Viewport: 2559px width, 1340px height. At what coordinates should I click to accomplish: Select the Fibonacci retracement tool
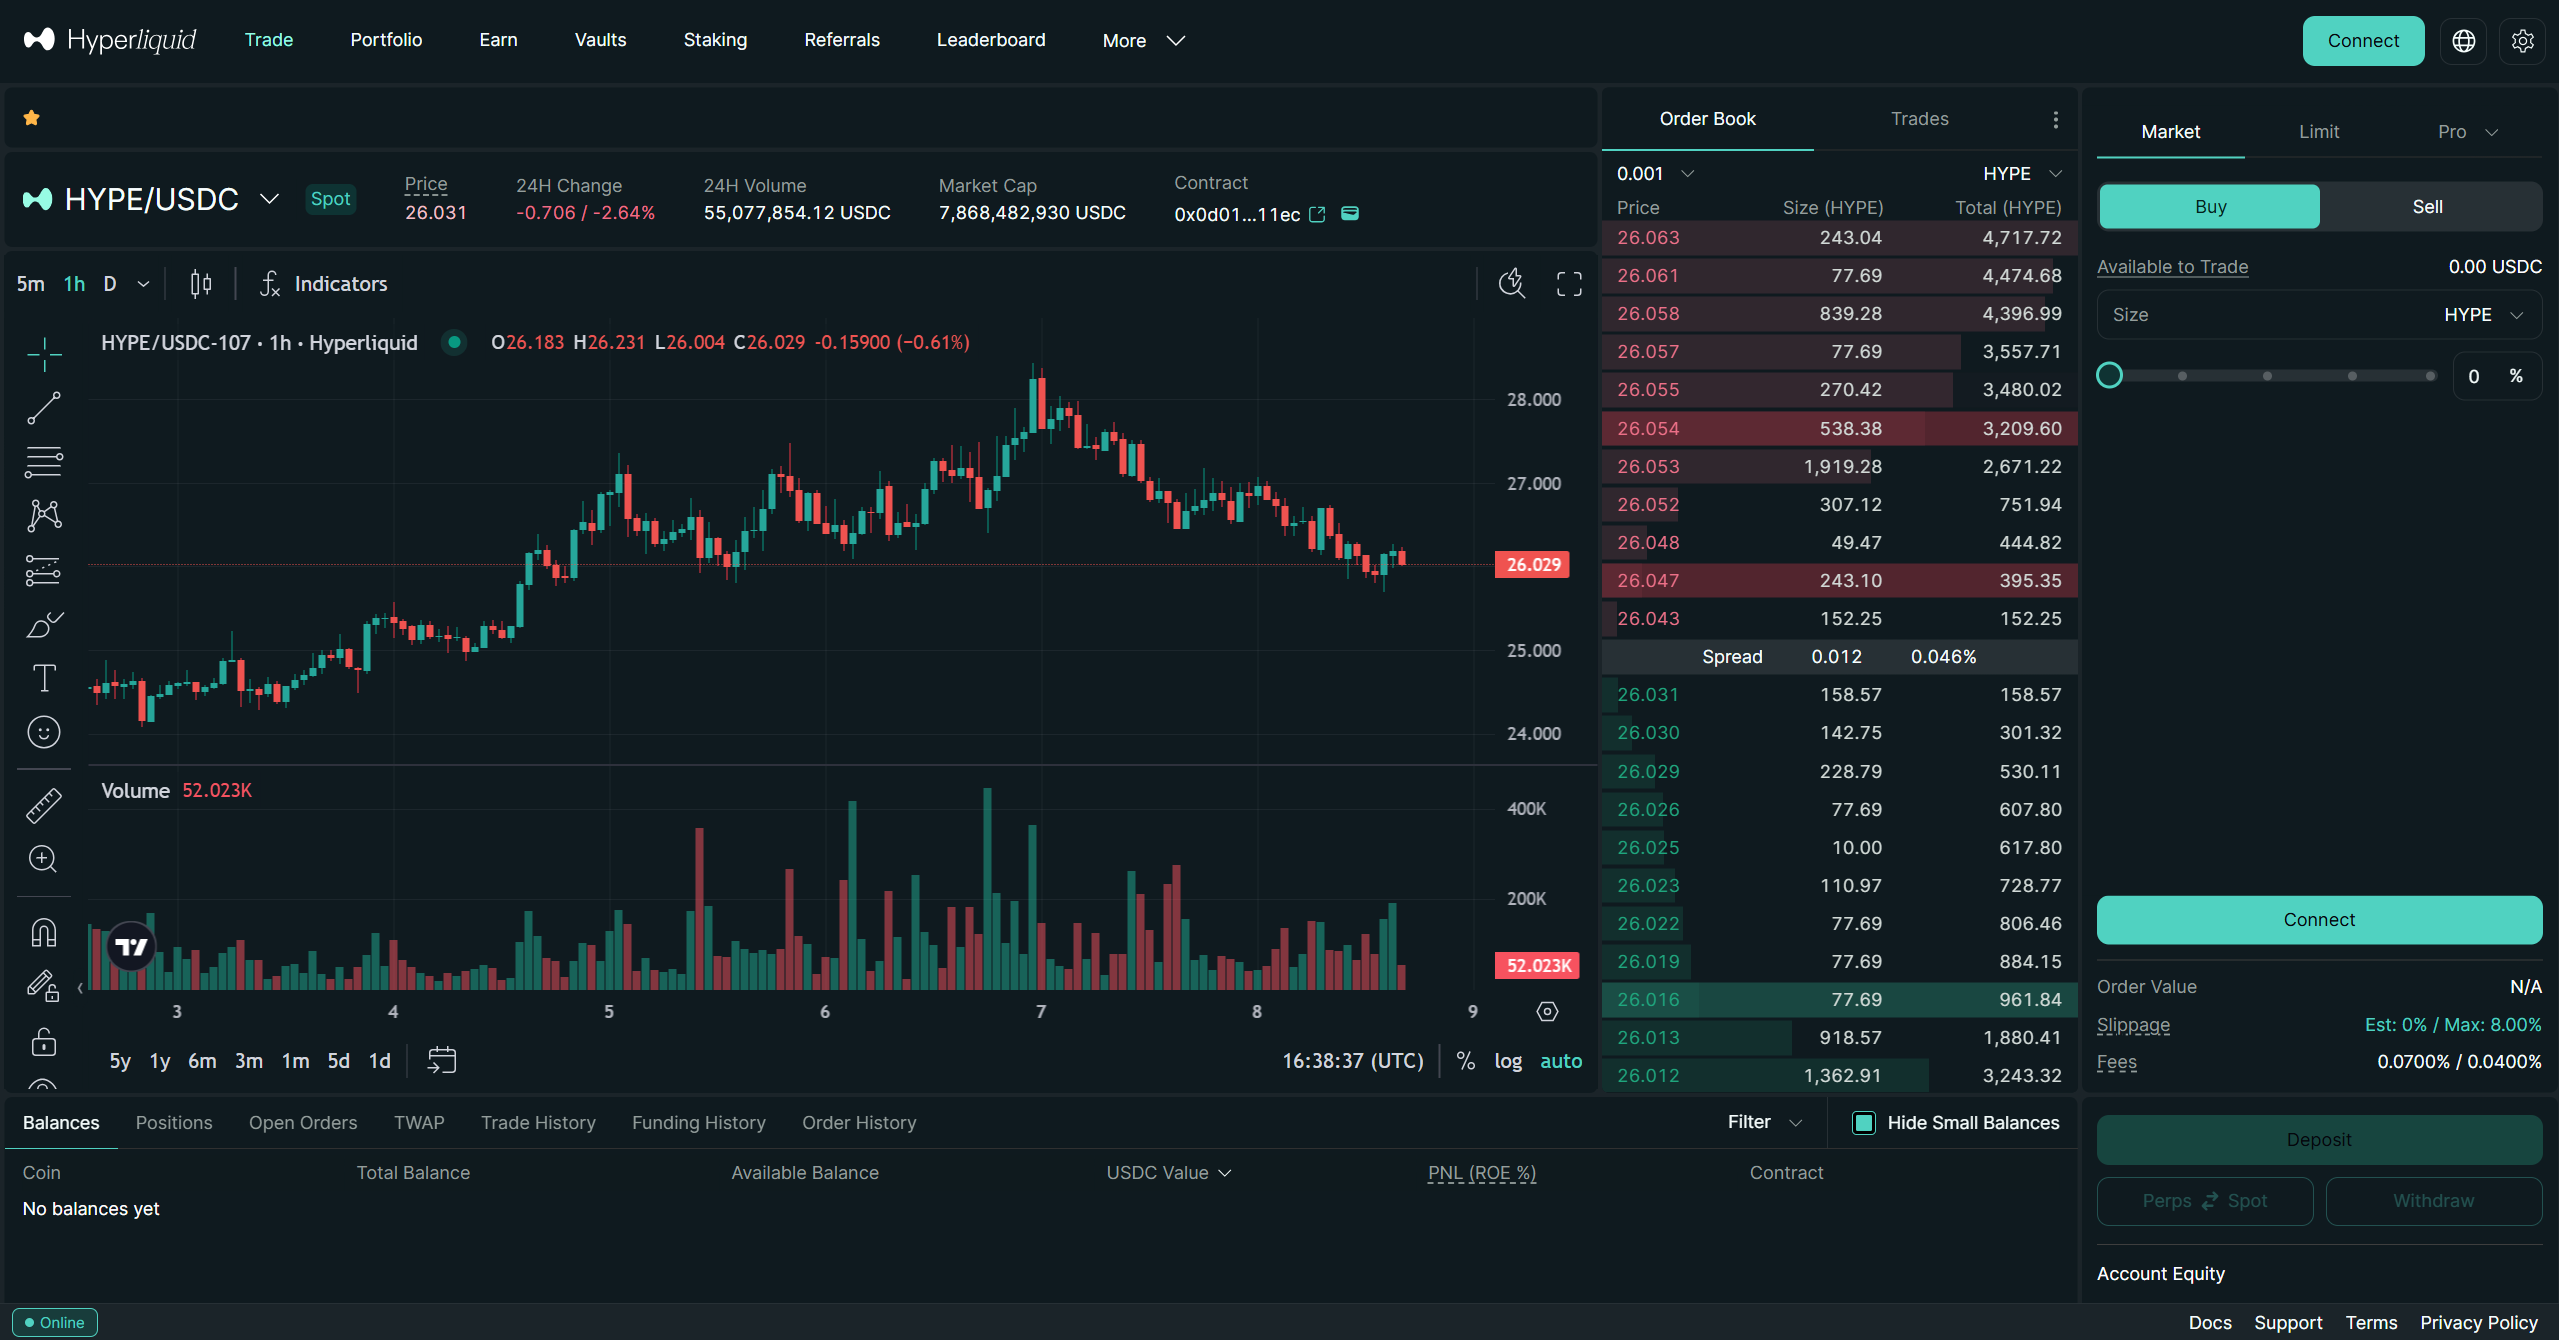pos(44,462)
